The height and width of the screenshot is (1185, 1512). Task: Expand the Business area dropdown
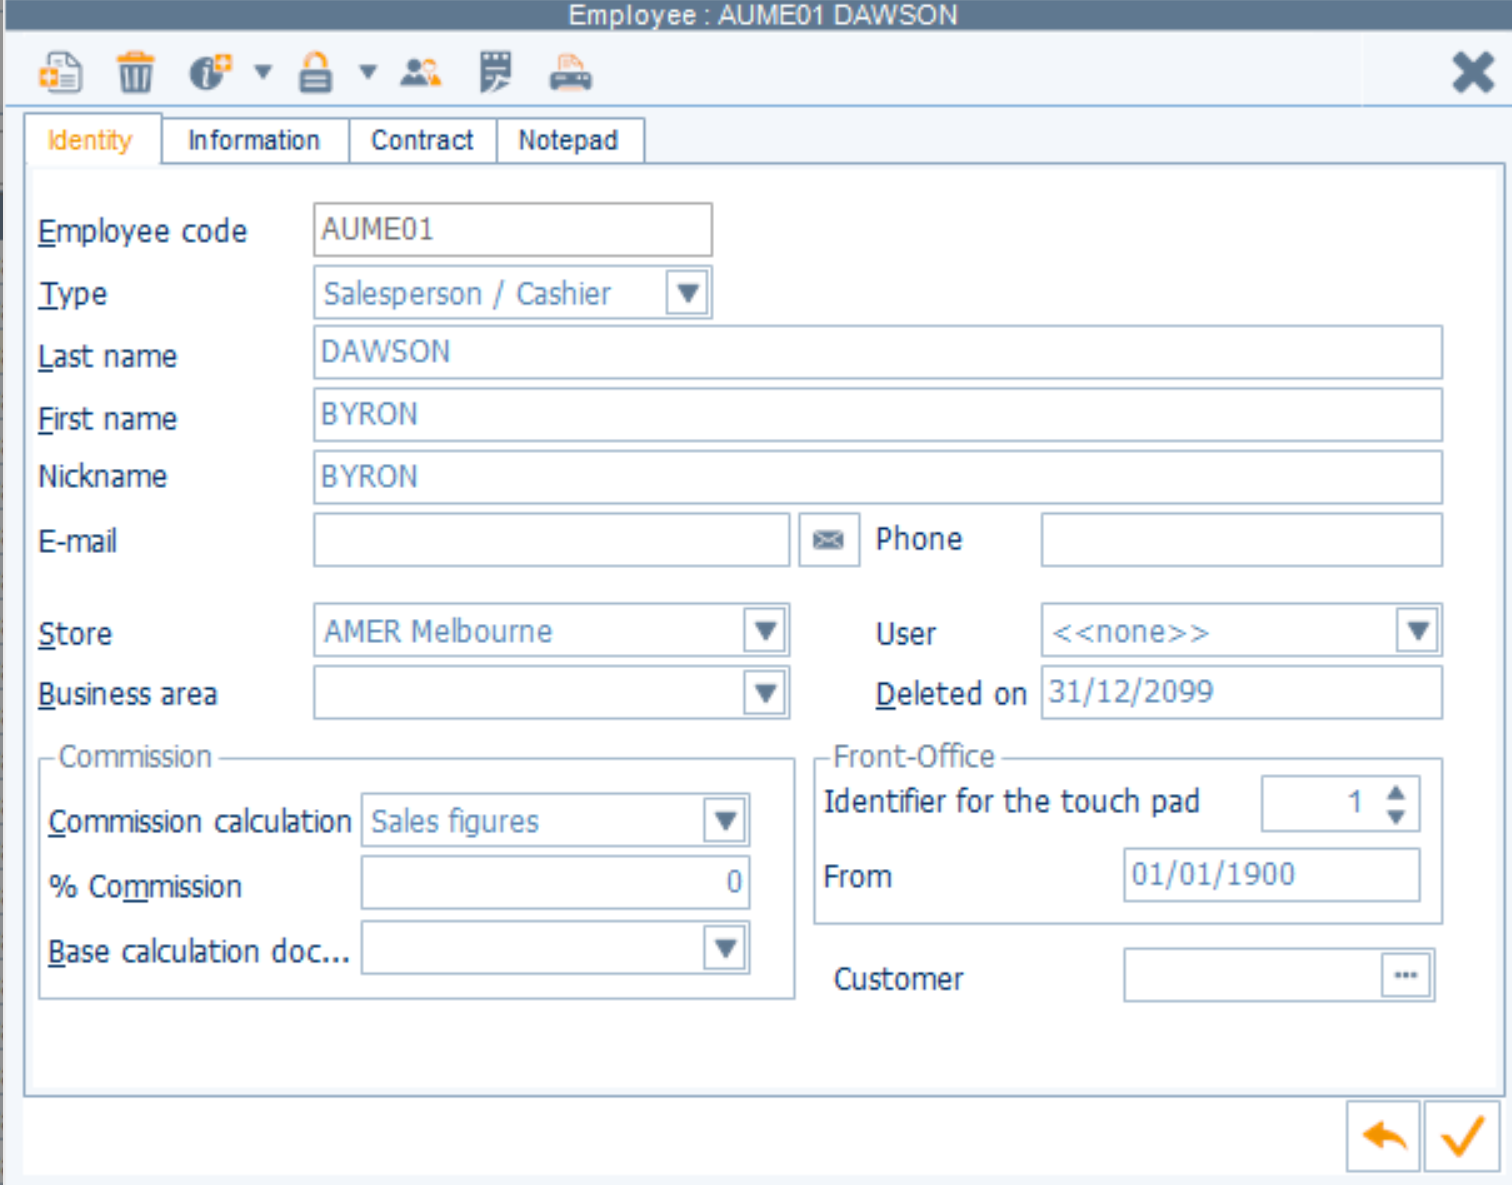click(x=765, y=692)
